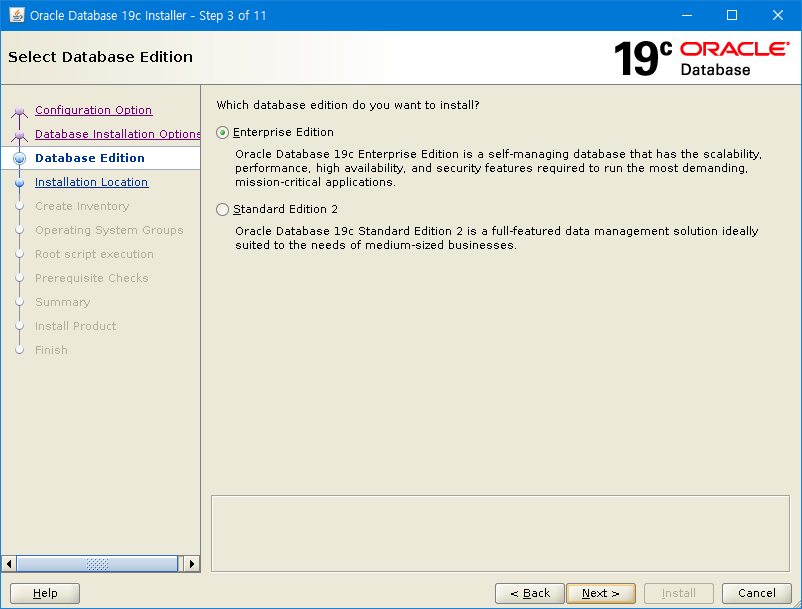Click the Oracle 19c Database logo
The image size is (802, 609).
pyautogui.click(x=700, y=58)
